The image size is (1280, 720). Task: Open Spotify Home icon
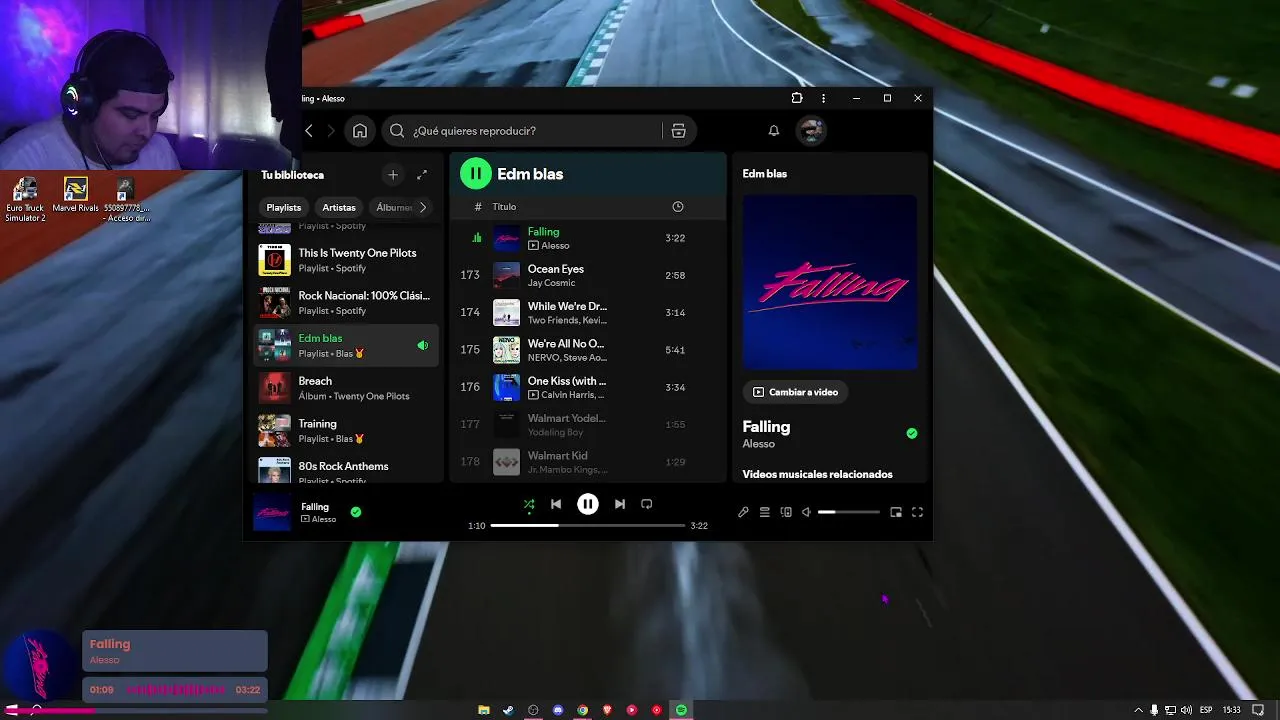360,131
